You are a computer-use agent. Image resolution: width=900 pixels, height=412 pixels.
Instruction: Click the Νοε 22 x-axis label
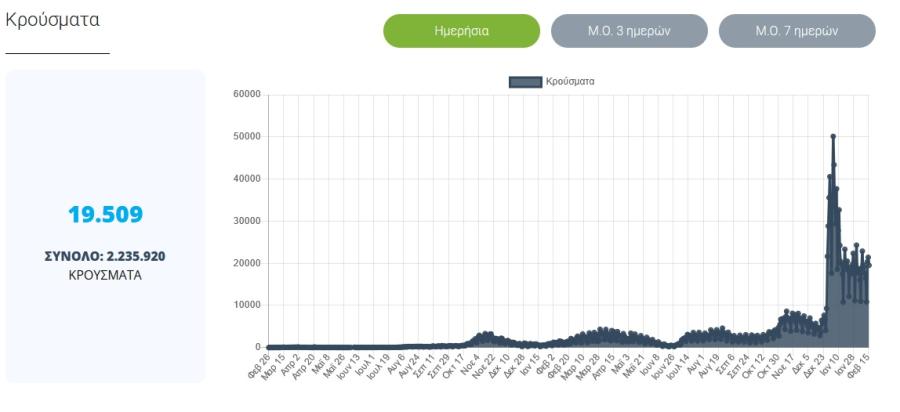click(x=484, y=365)
